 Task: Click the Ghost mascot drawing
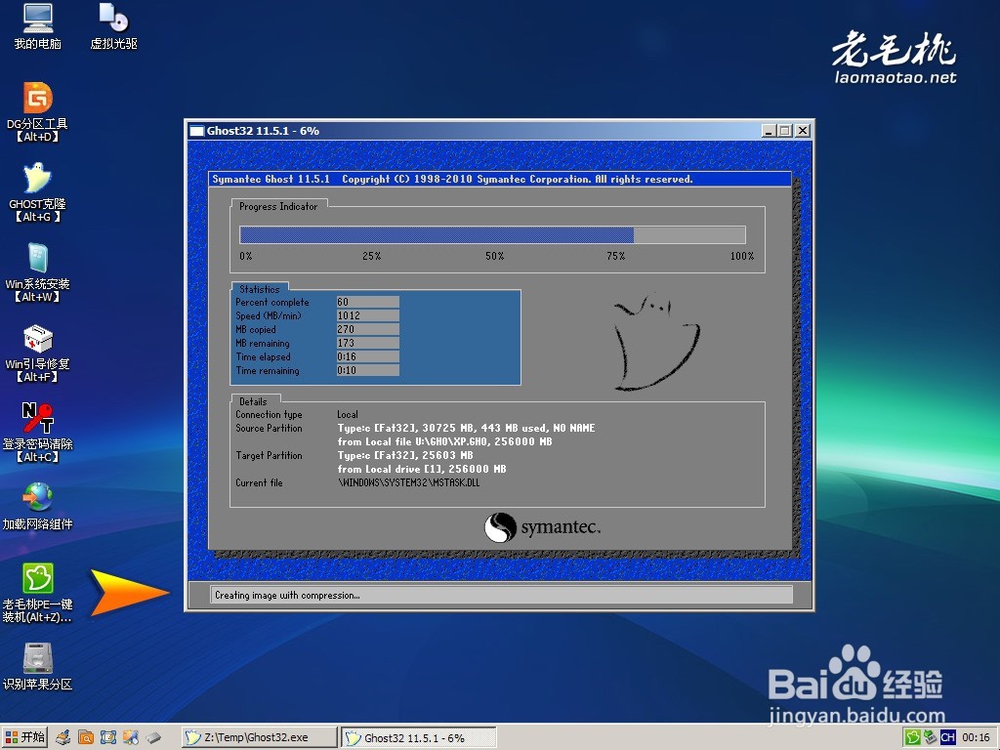tap(656, 342)
